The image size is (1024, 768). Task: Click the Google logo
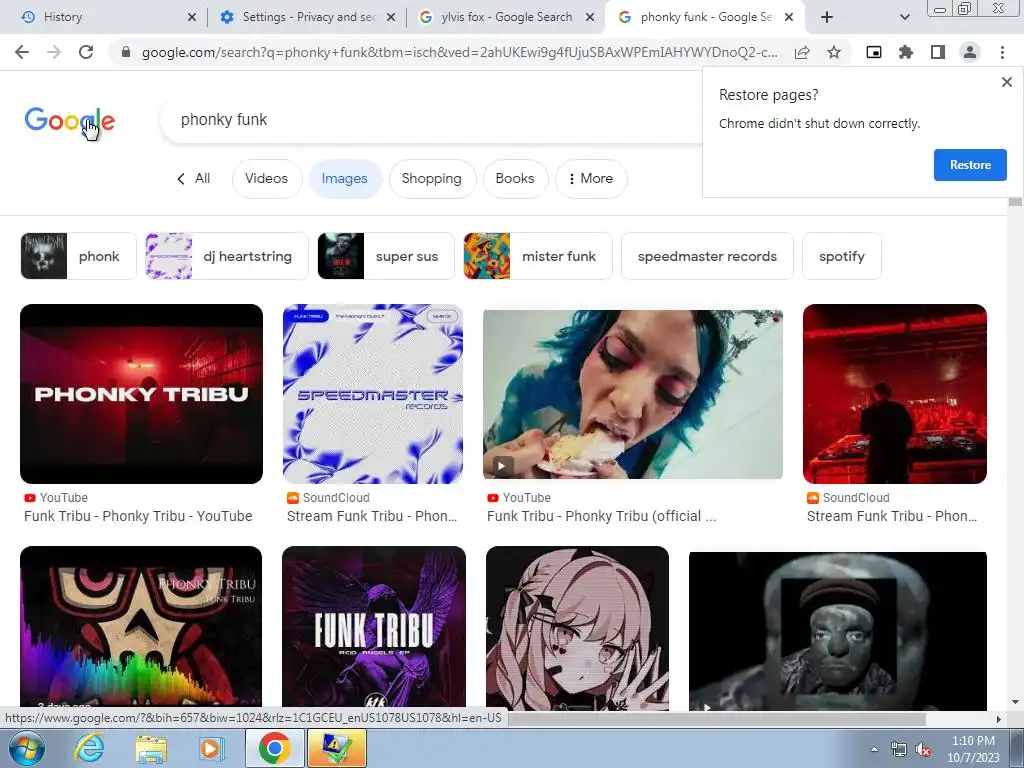pyautogui.click(x=70, y=120)
